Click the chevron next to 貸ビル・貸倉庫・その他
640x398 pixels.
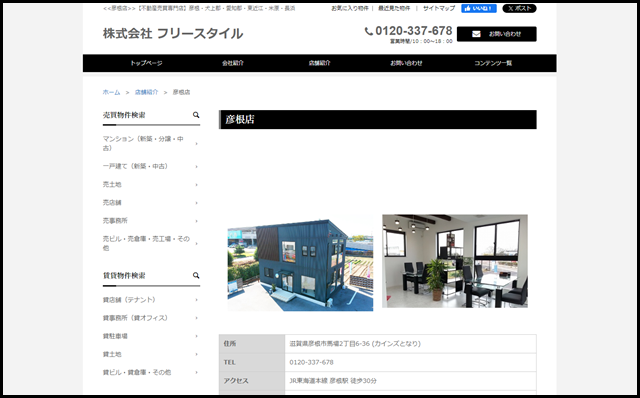[x=196, y=373]
